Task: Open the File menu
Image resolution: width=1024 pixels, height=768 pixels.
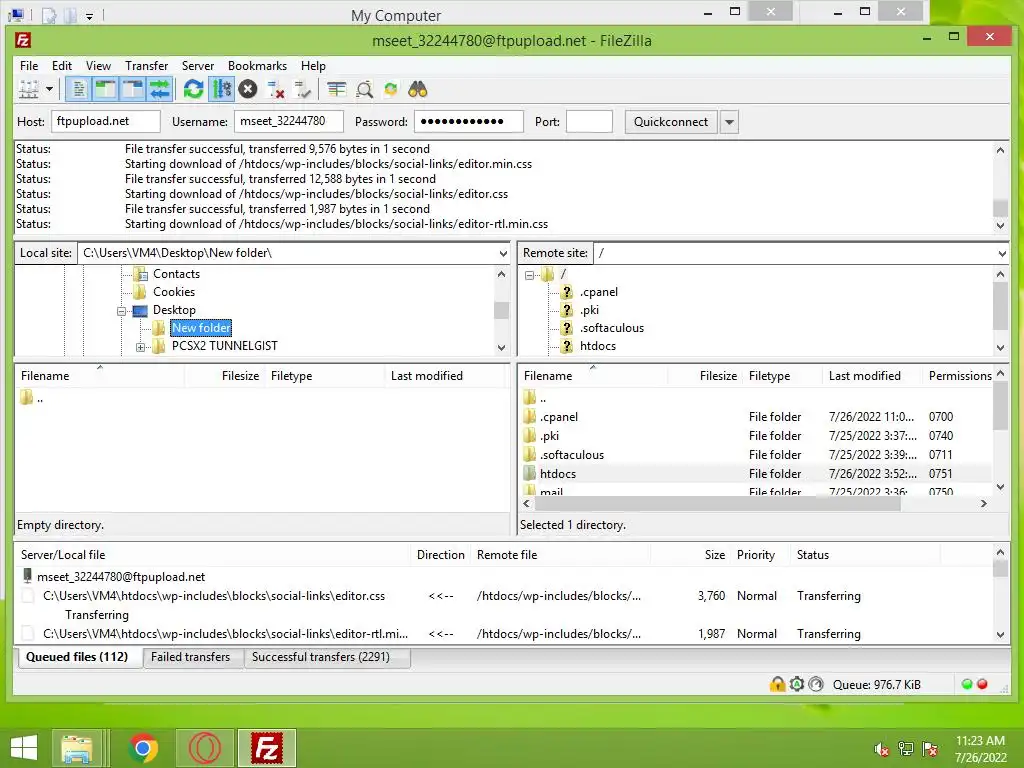Action: click(29, 66)
